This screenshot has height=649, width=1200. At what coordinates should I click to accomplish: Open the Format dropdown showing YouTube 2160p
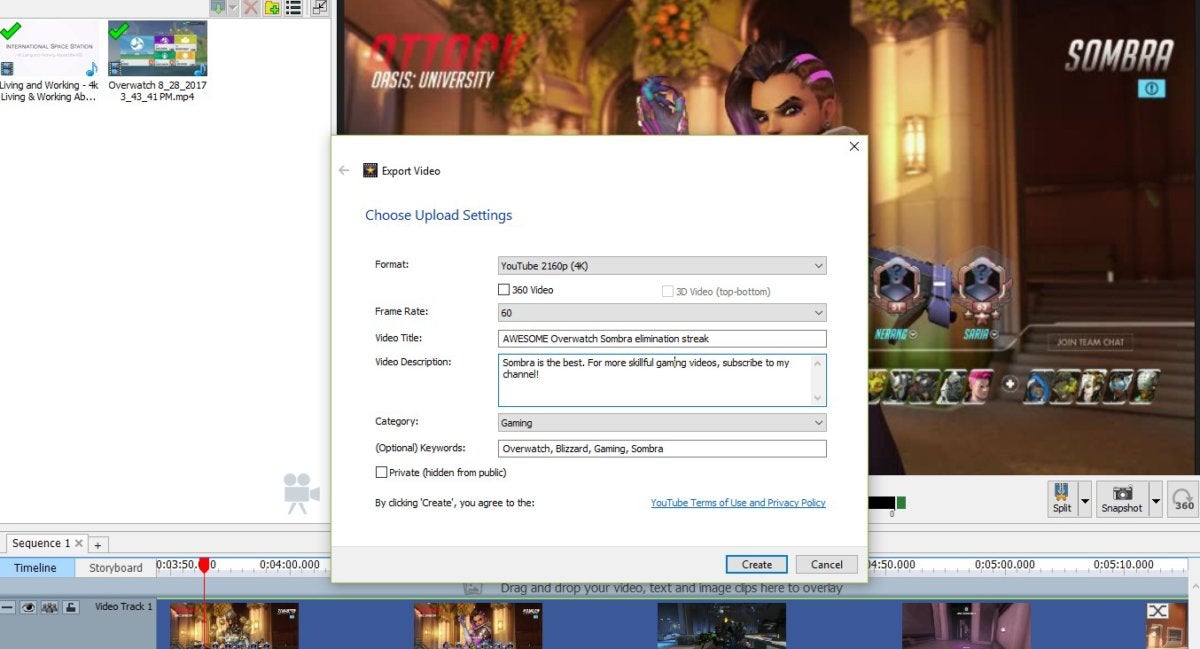click(662, 265)
